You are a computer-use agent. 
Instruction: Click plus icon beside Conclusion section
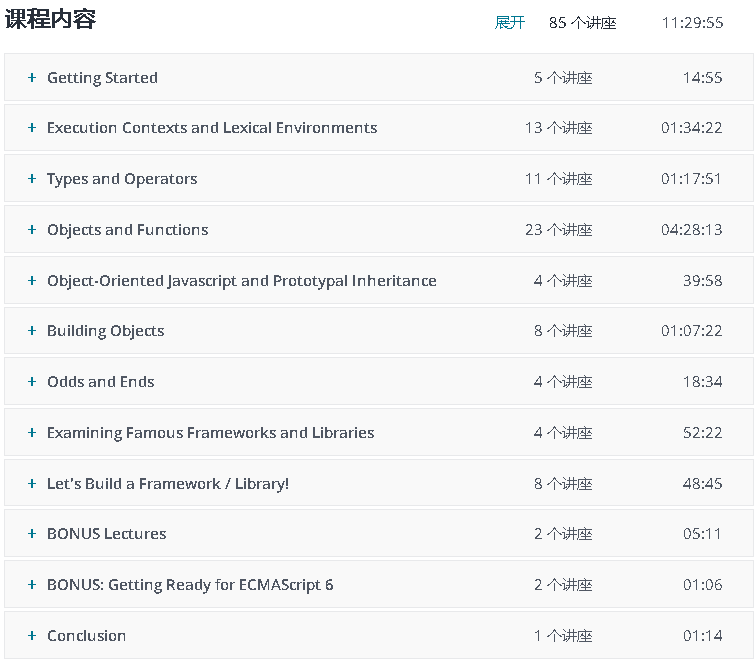32,636
